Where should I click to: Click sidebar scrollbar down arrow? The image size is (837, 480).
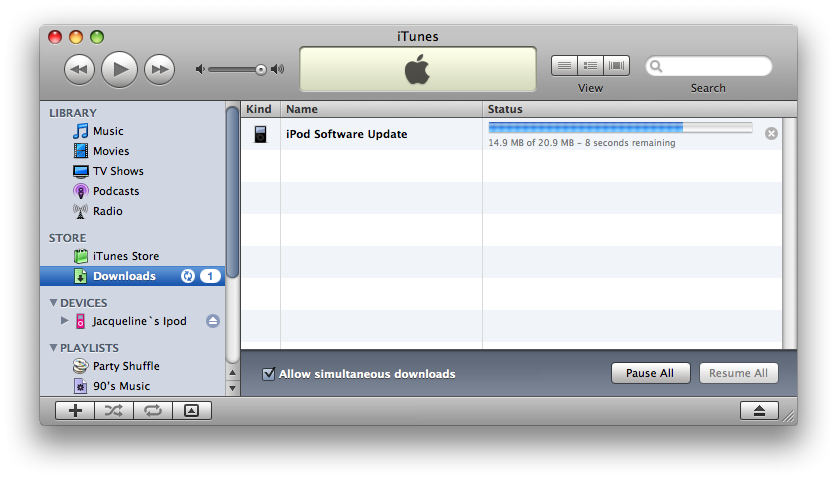[232, 388]
